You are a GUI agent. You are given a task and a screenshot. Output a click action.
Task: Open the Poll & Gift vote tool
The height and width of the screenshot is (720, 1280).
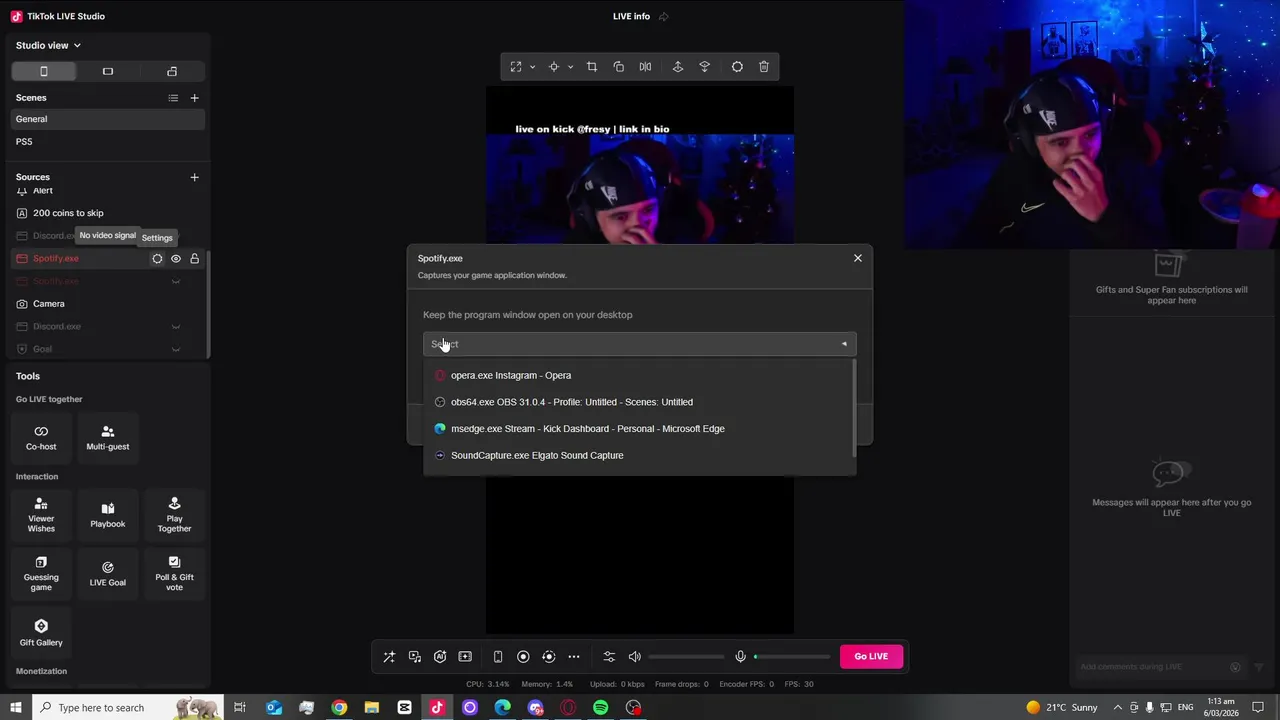click(174, 574)
